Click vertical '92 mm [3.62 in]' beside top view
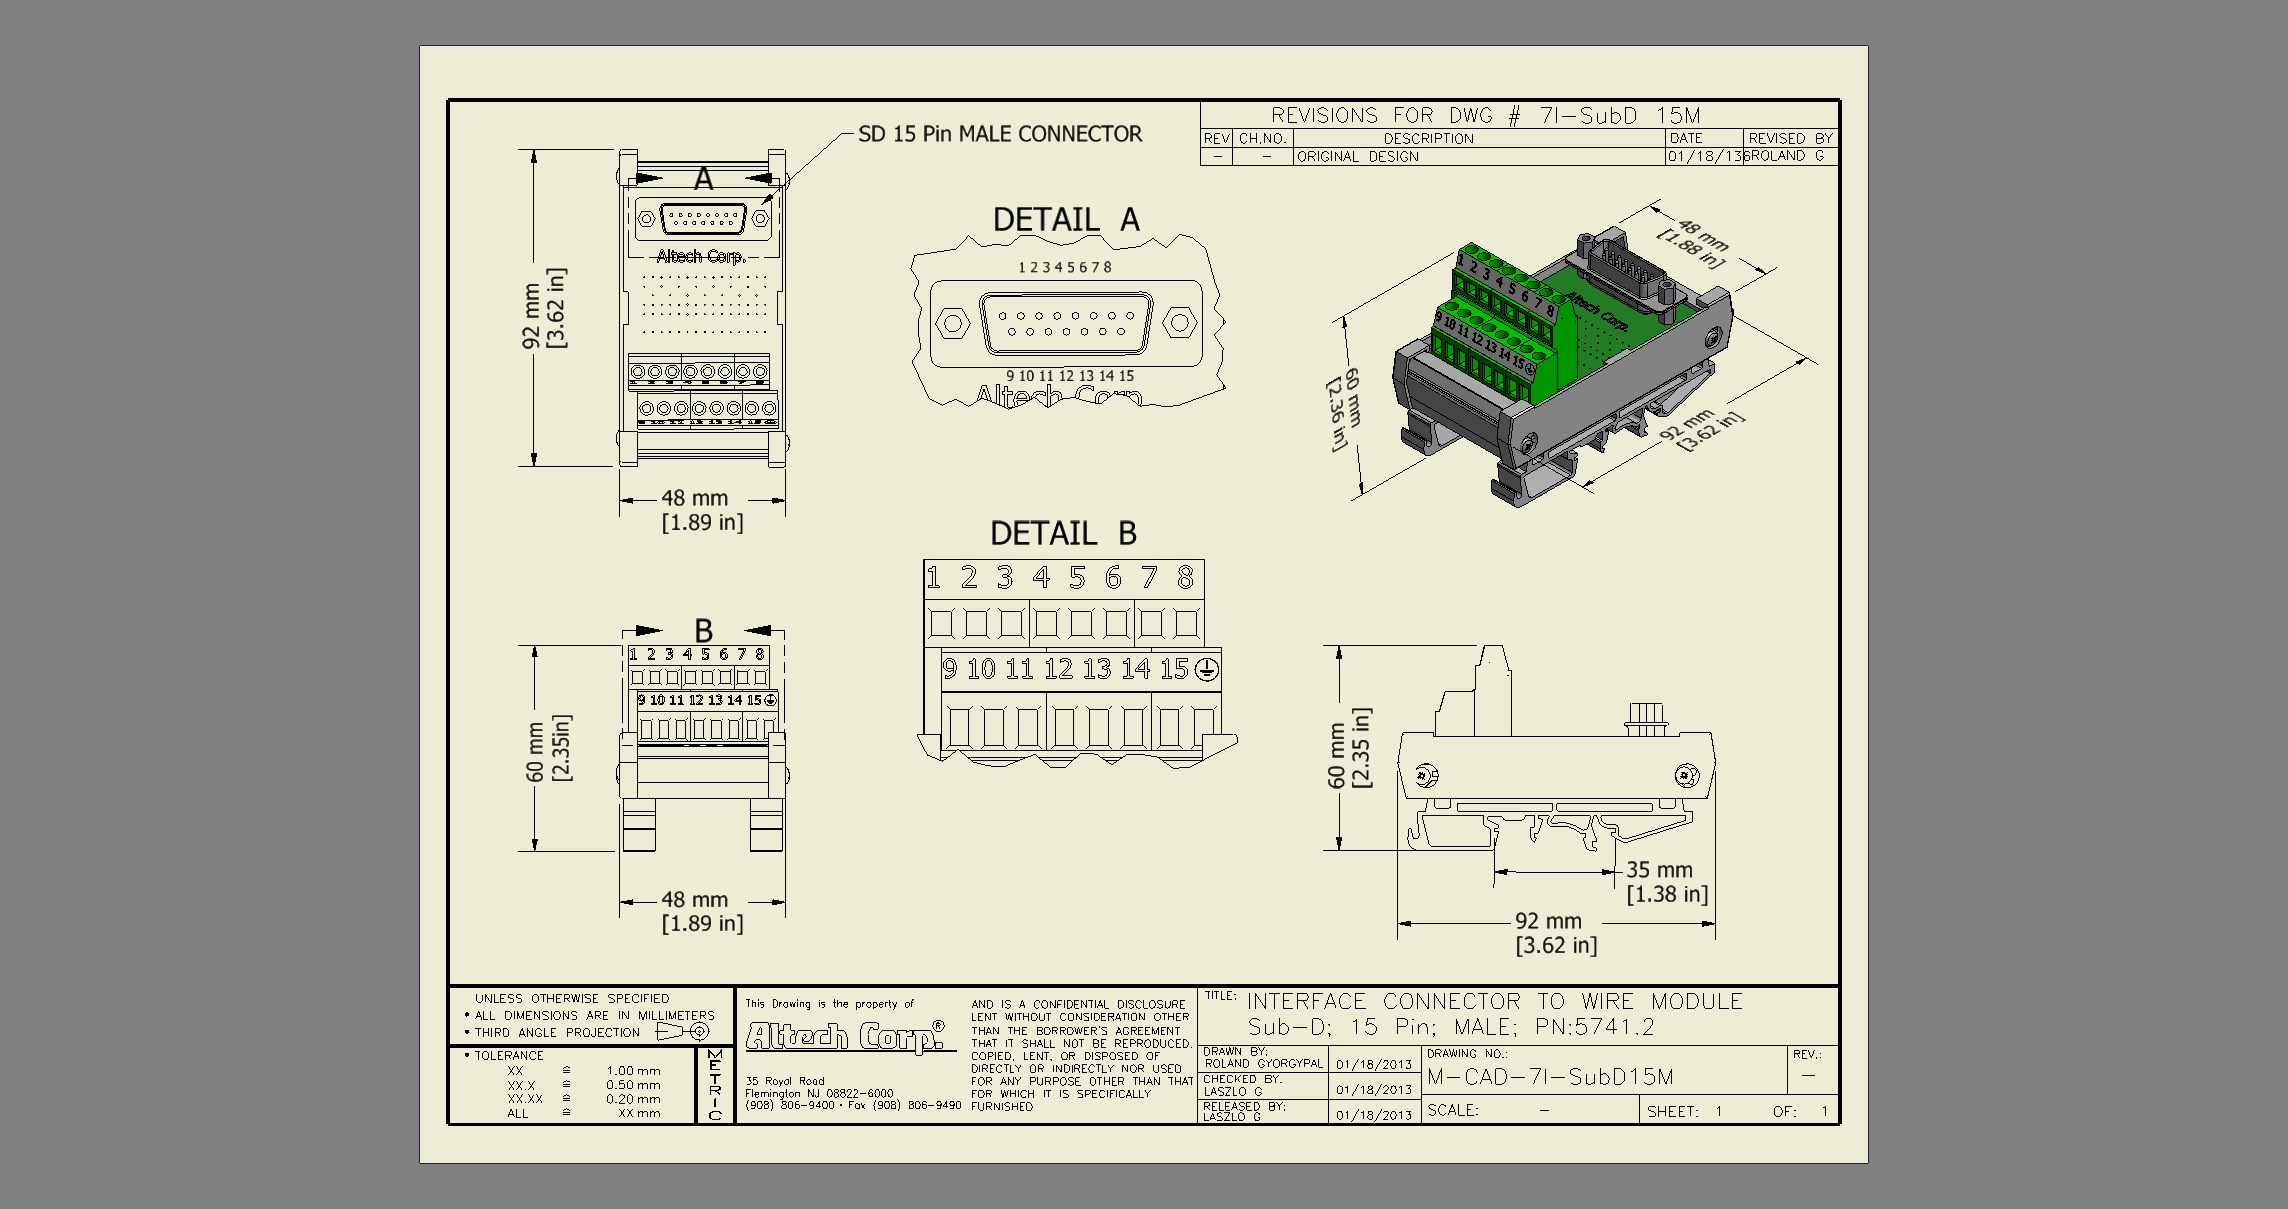This screenshot has width=2288, height=1209. pos(544,308)
